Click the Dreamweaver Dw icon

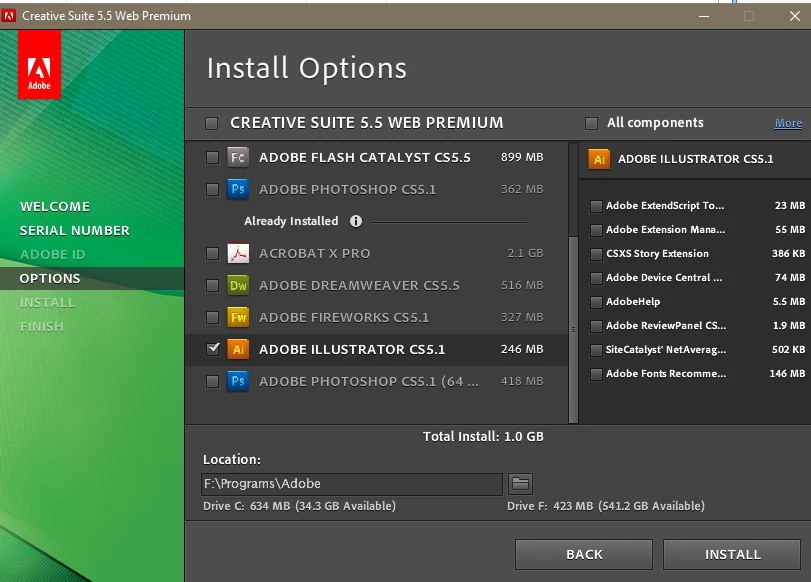tap(238, 286)
